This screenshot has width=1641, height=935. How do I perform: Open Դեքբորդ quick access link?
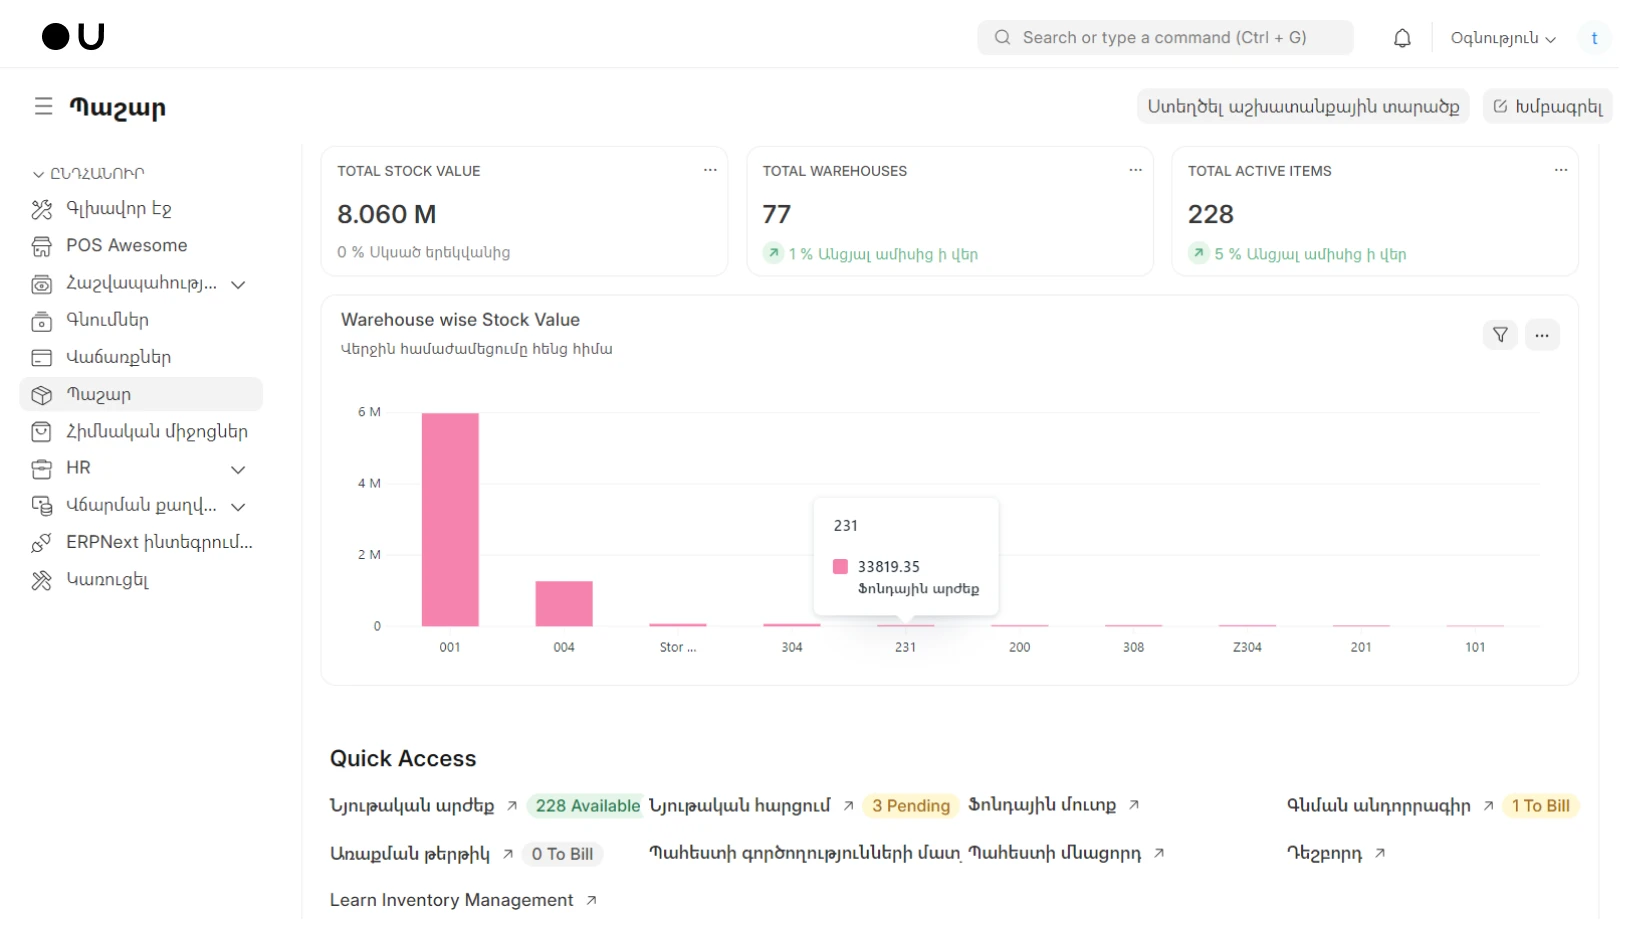1324,853
